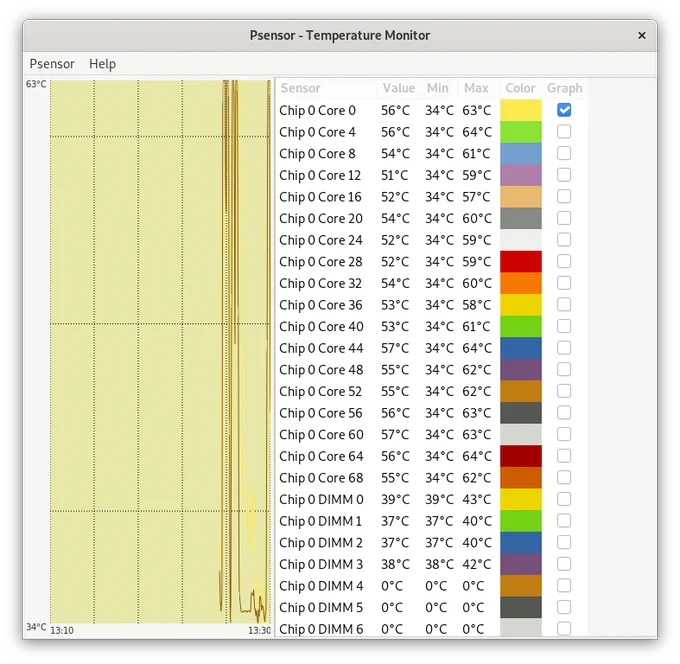Sort by the Value column header
The height and width of the screenshot is (664, 680).
tap(399, 88)
